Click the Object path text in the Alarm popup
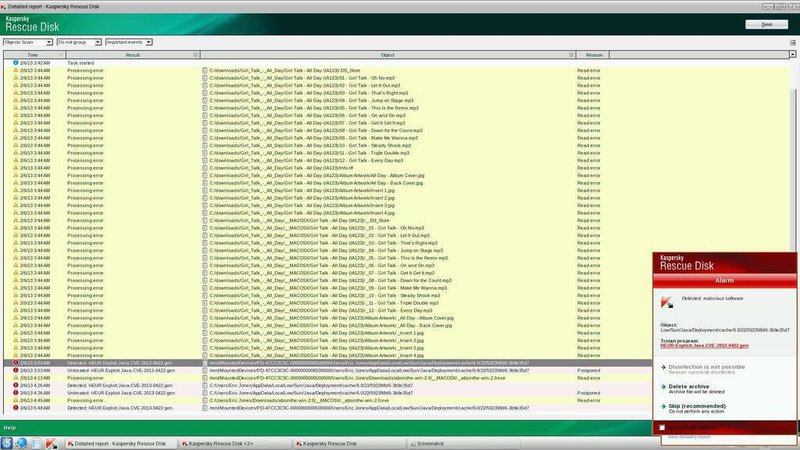 tap(724, 330)
